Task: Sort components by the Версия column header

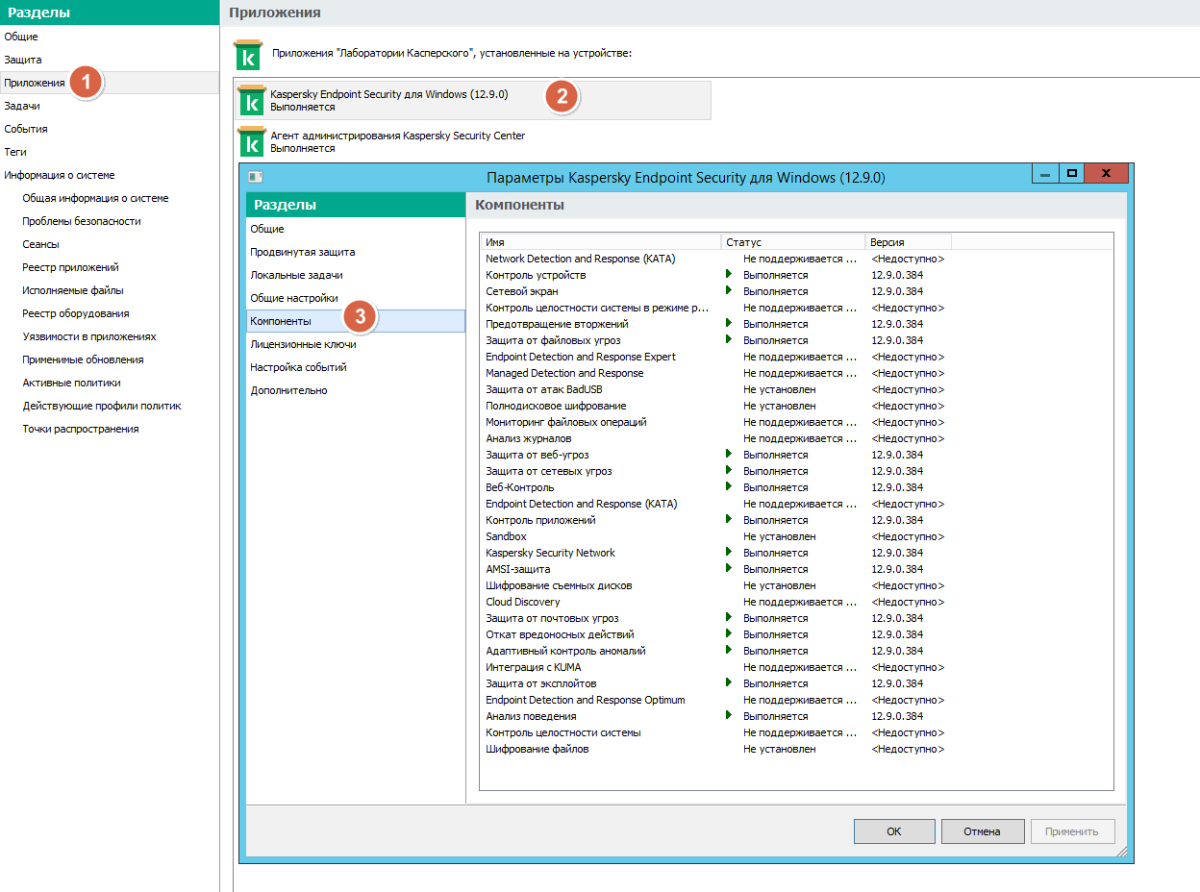Action: pyautogui.click(x=908, y=242)
